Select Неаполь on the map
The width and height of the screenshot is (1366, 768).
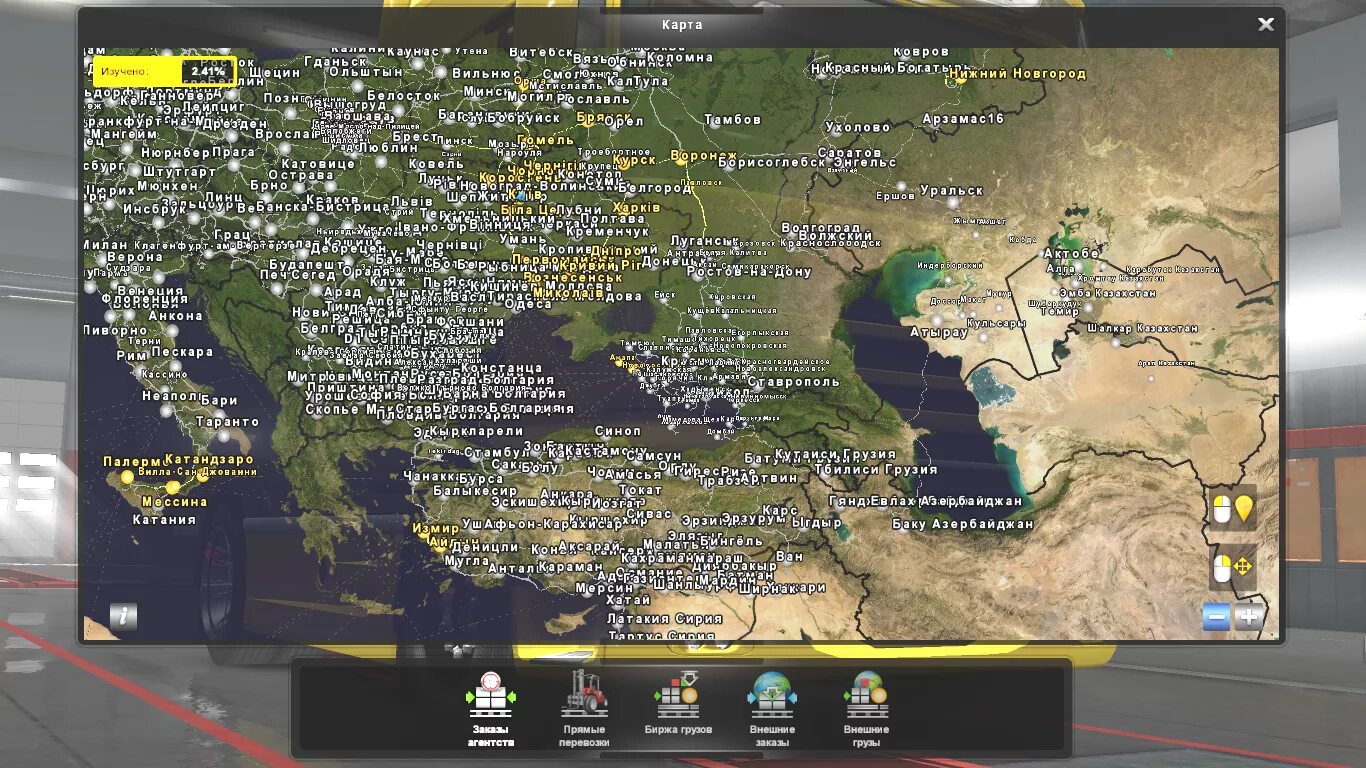click(x=170, y=395)
